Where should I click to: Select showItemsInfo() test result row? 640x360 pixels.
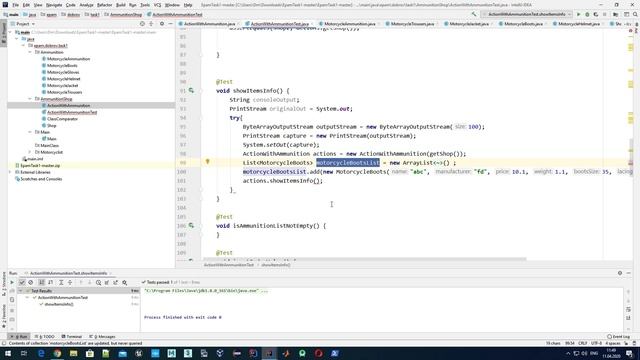tap(59, 304)
